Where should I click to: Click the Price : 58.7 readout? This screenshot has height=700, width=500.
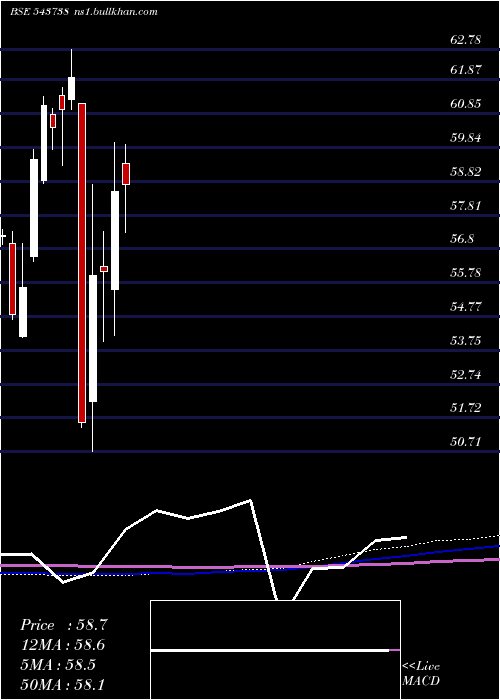(64, 625)
